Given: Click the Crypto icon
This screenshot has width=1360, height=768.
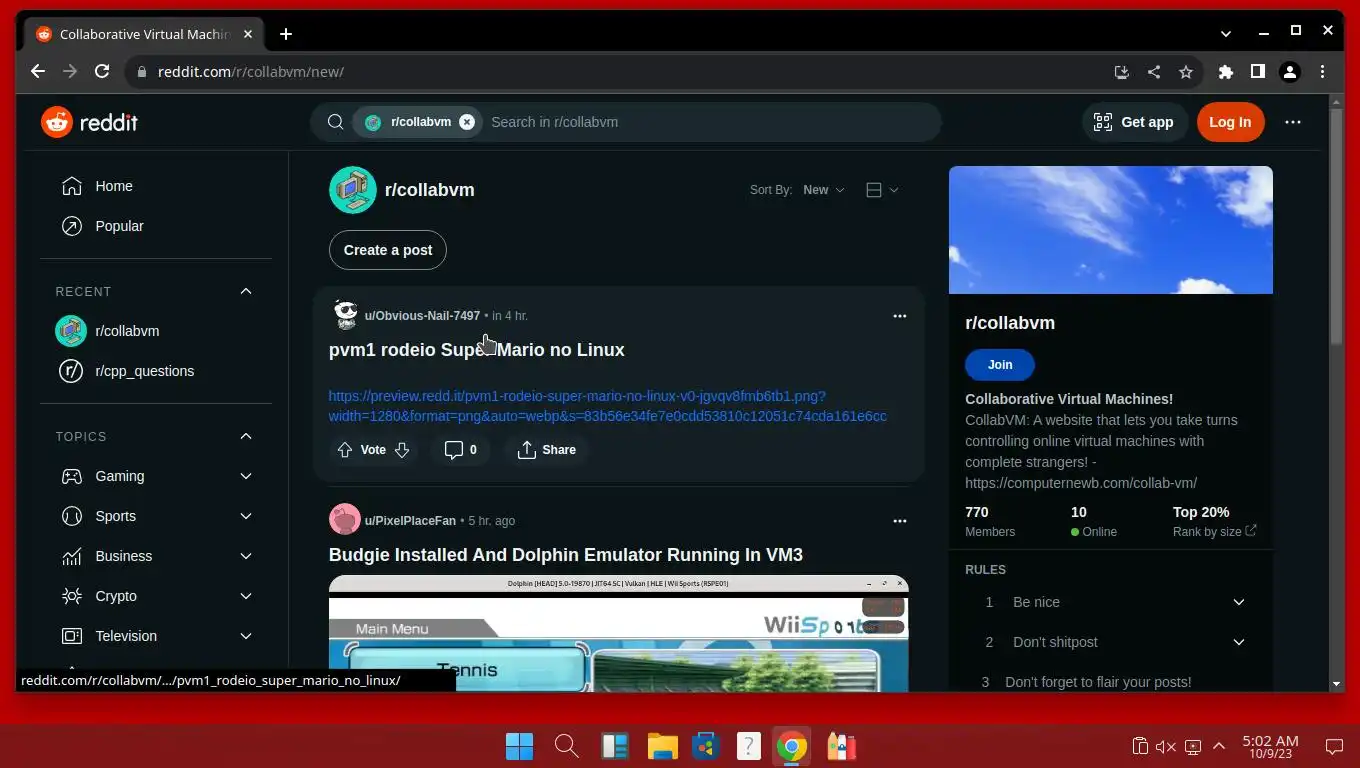Looking at the screenshot, I should pyautogui.click(x=72, y=596).
